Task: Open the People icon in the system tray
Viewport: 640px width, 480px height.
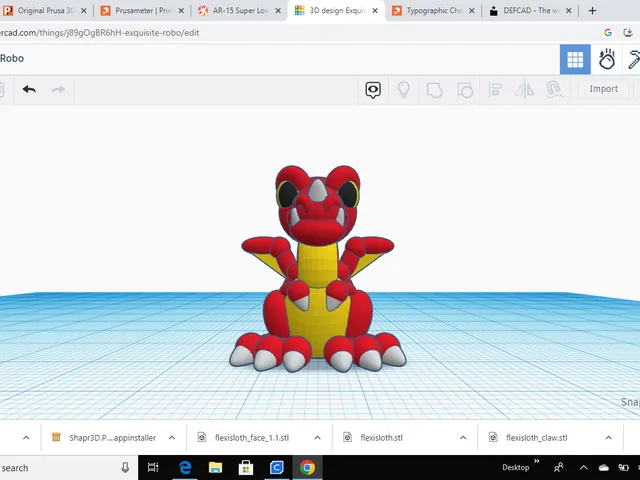Action: (x=559, y=468)
